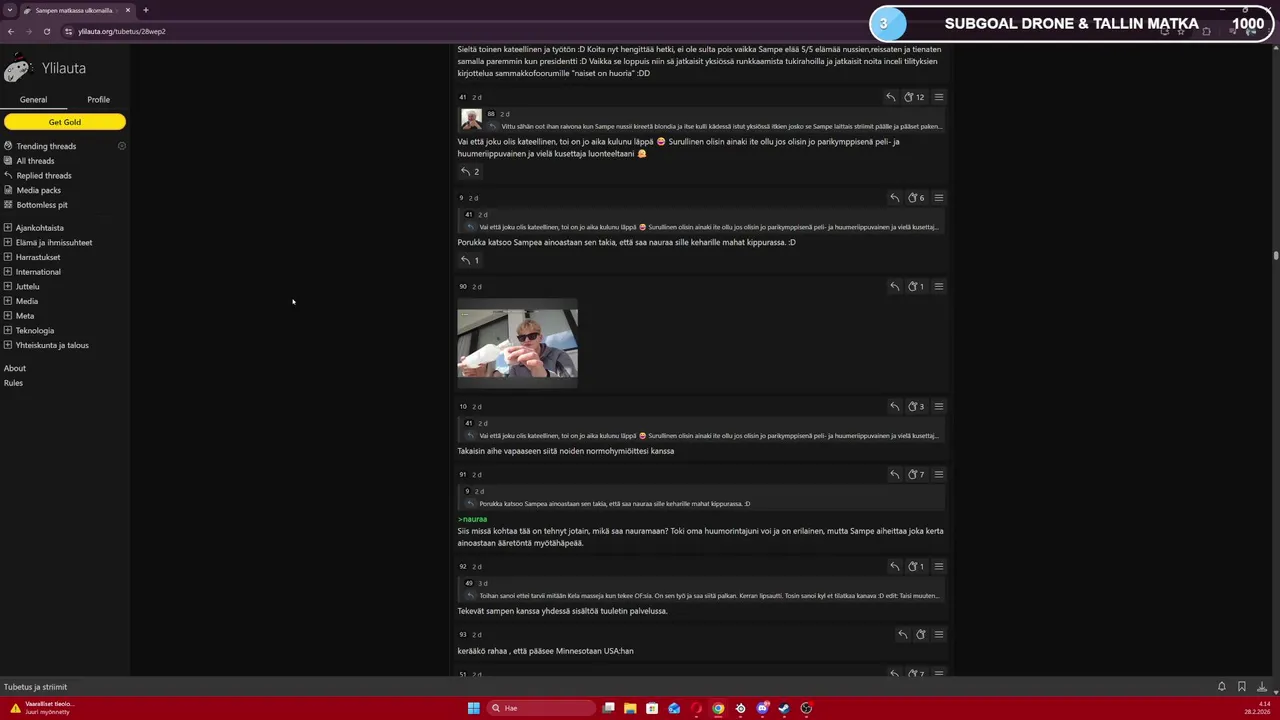The image size is (1280, 720).
Task: Upvote post 9 with 6 votes
Action: click(x=915, y=198)
